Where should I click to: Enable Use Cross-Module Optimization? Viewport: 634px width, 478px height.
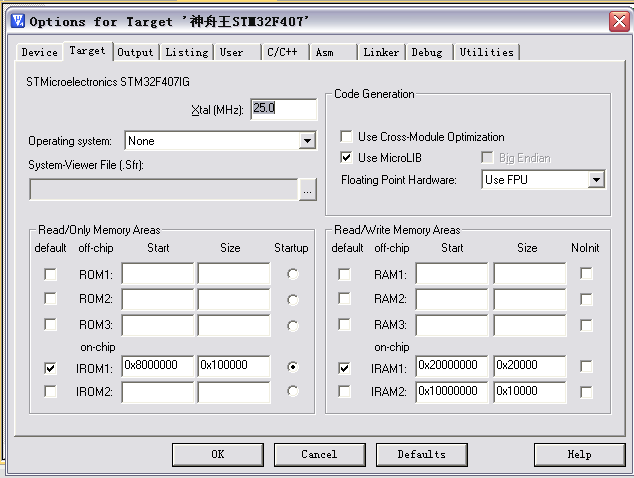click(346, 136)
